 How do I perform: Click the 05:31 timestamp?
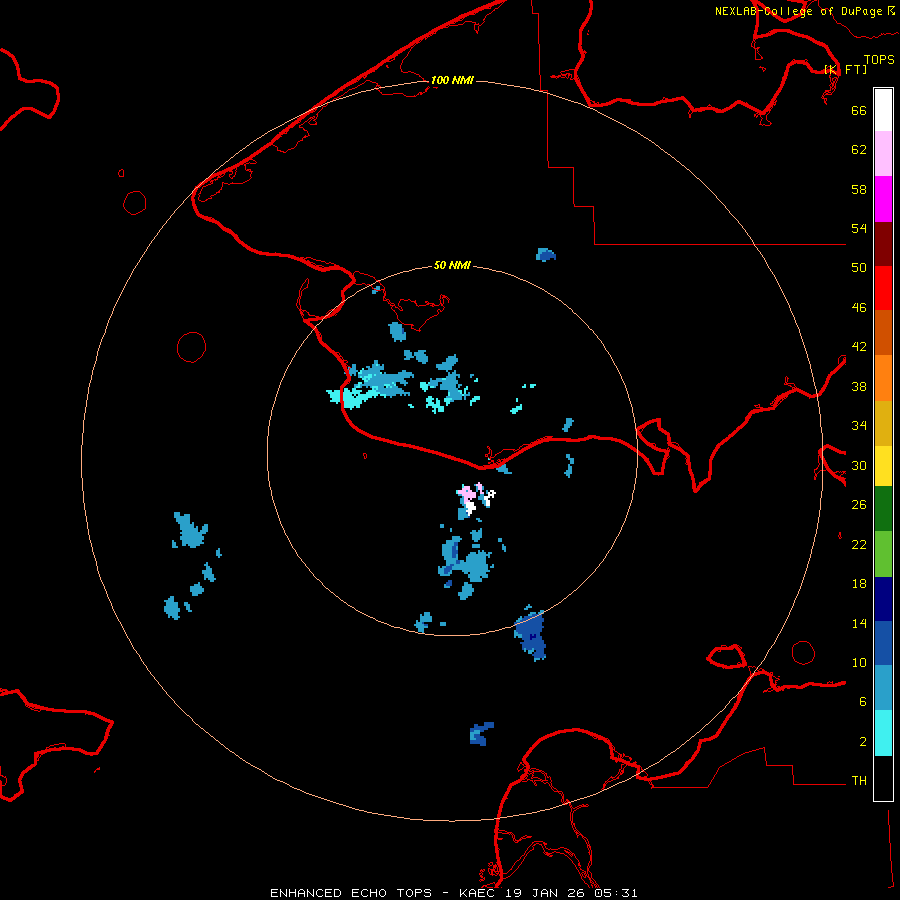tap(616, 893)
